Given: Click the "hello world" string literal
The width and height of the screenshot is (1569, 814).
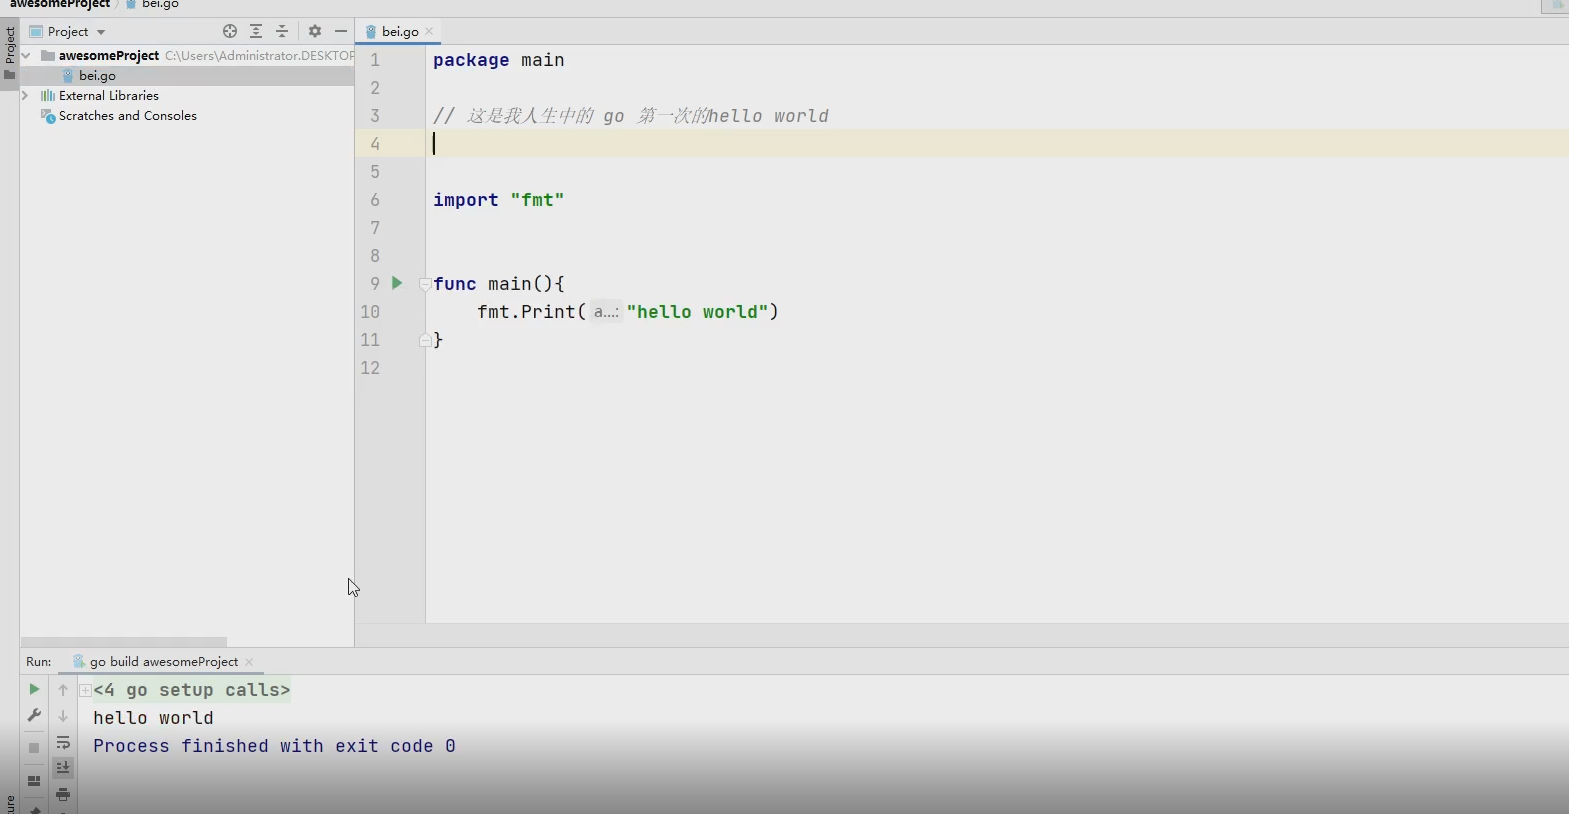Looking at the screenshot, I should [x=697, y=312].
